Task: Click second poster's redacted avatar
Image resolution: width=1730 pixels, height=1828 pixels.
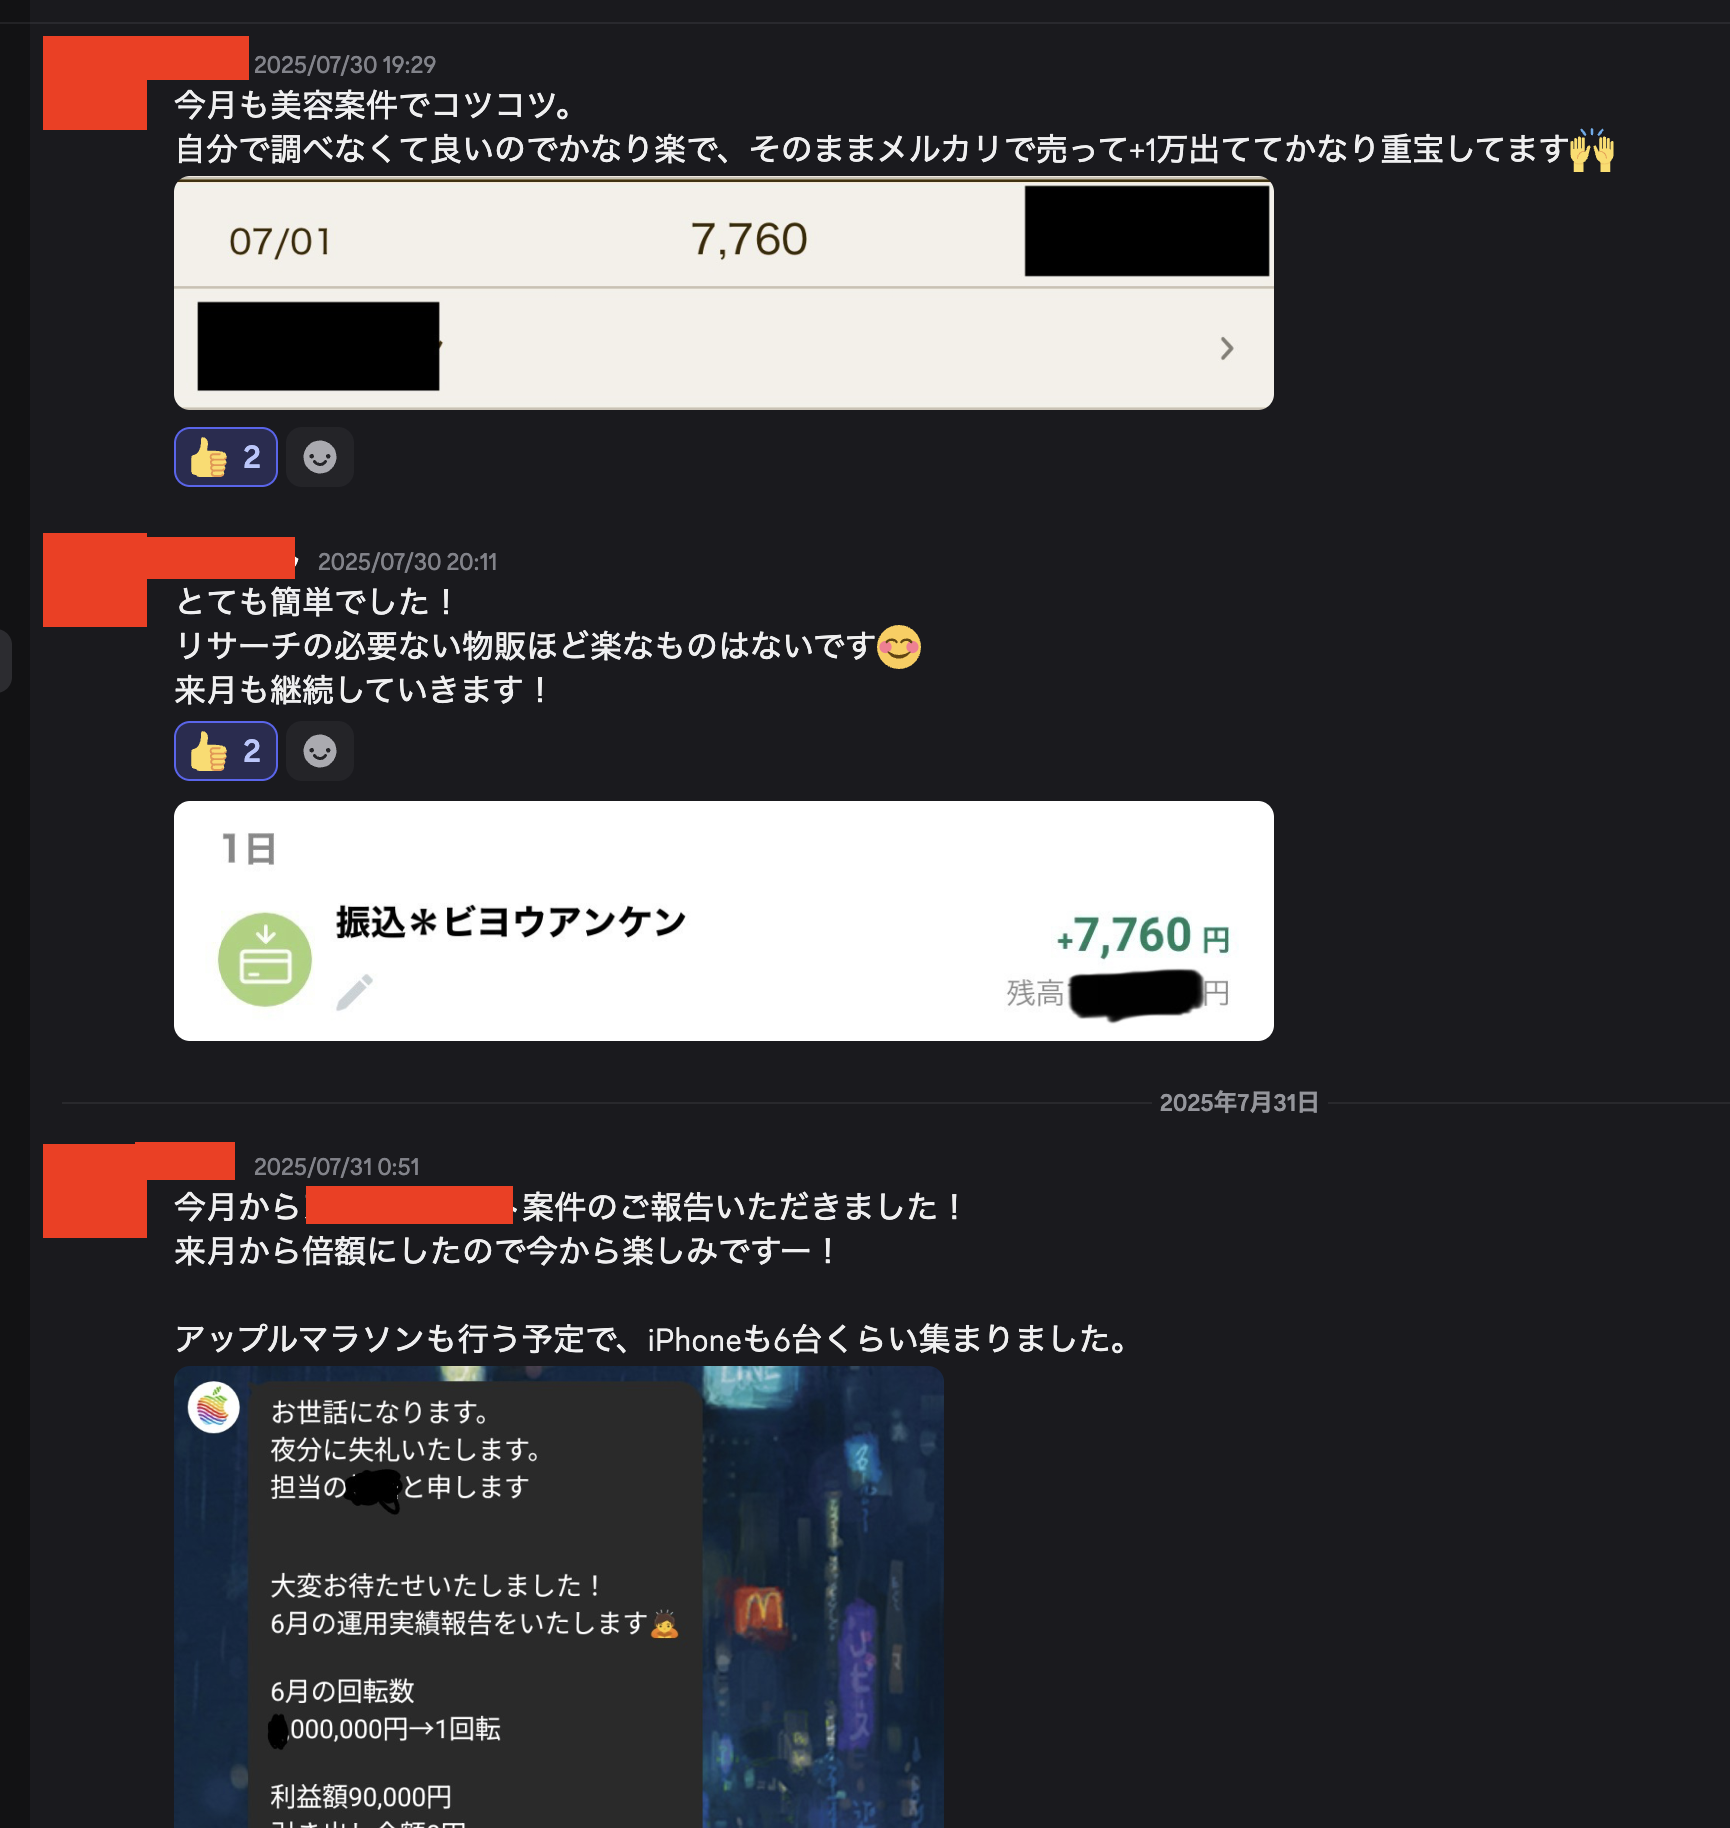Action: (x=95, y=580)
